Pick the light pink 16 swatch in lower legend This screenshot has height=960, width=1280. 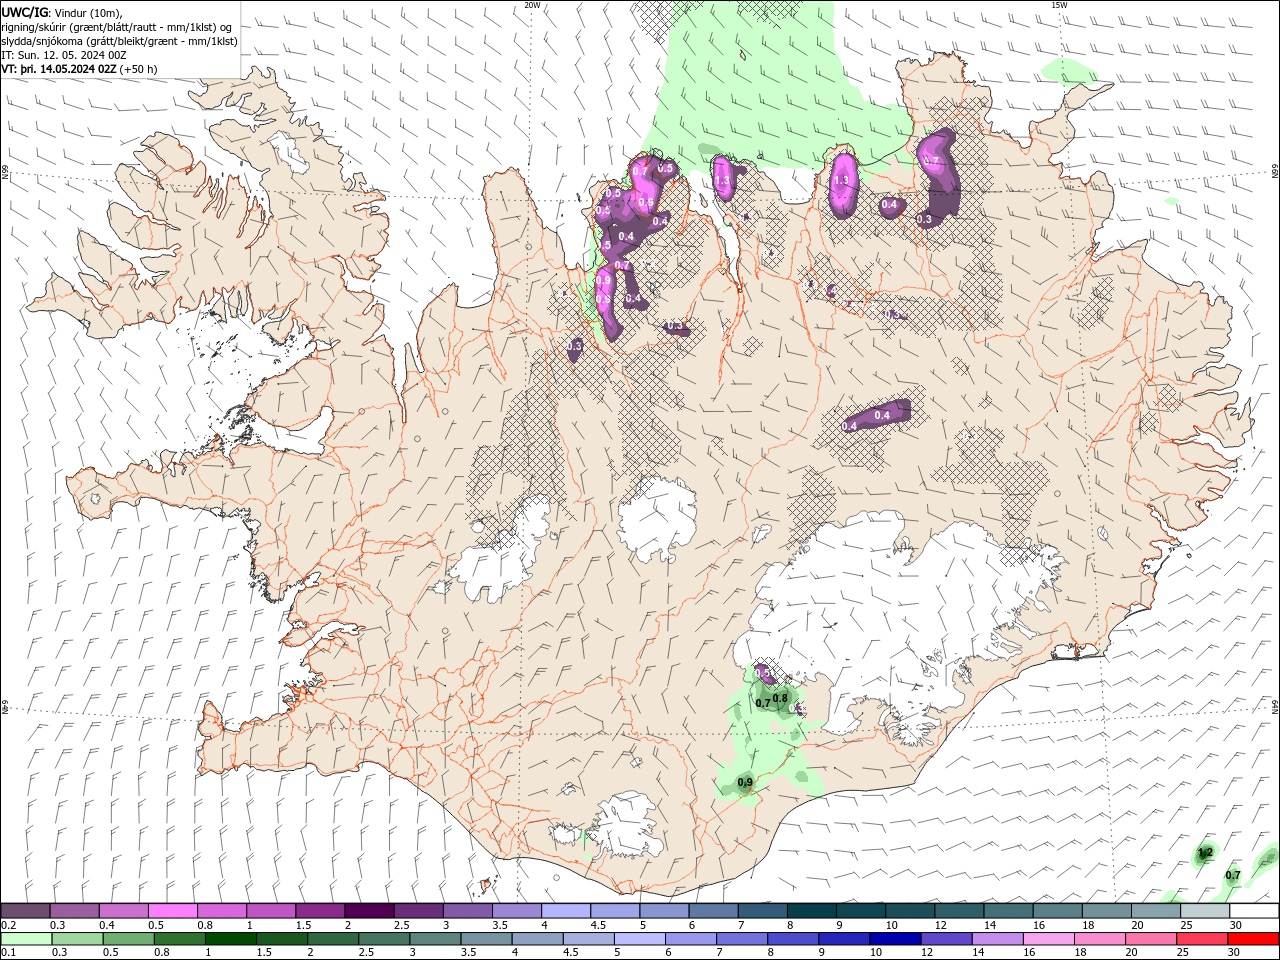click(x=1048, y=939)
